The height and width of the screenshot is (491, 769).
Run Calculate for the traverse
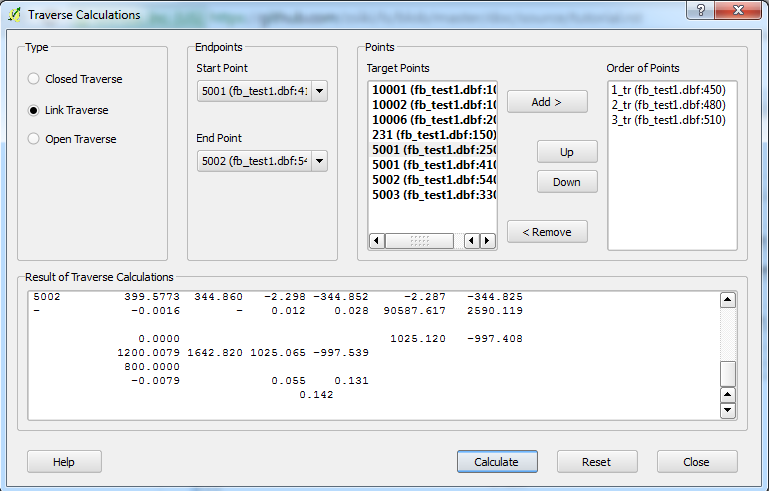(497, 462)
